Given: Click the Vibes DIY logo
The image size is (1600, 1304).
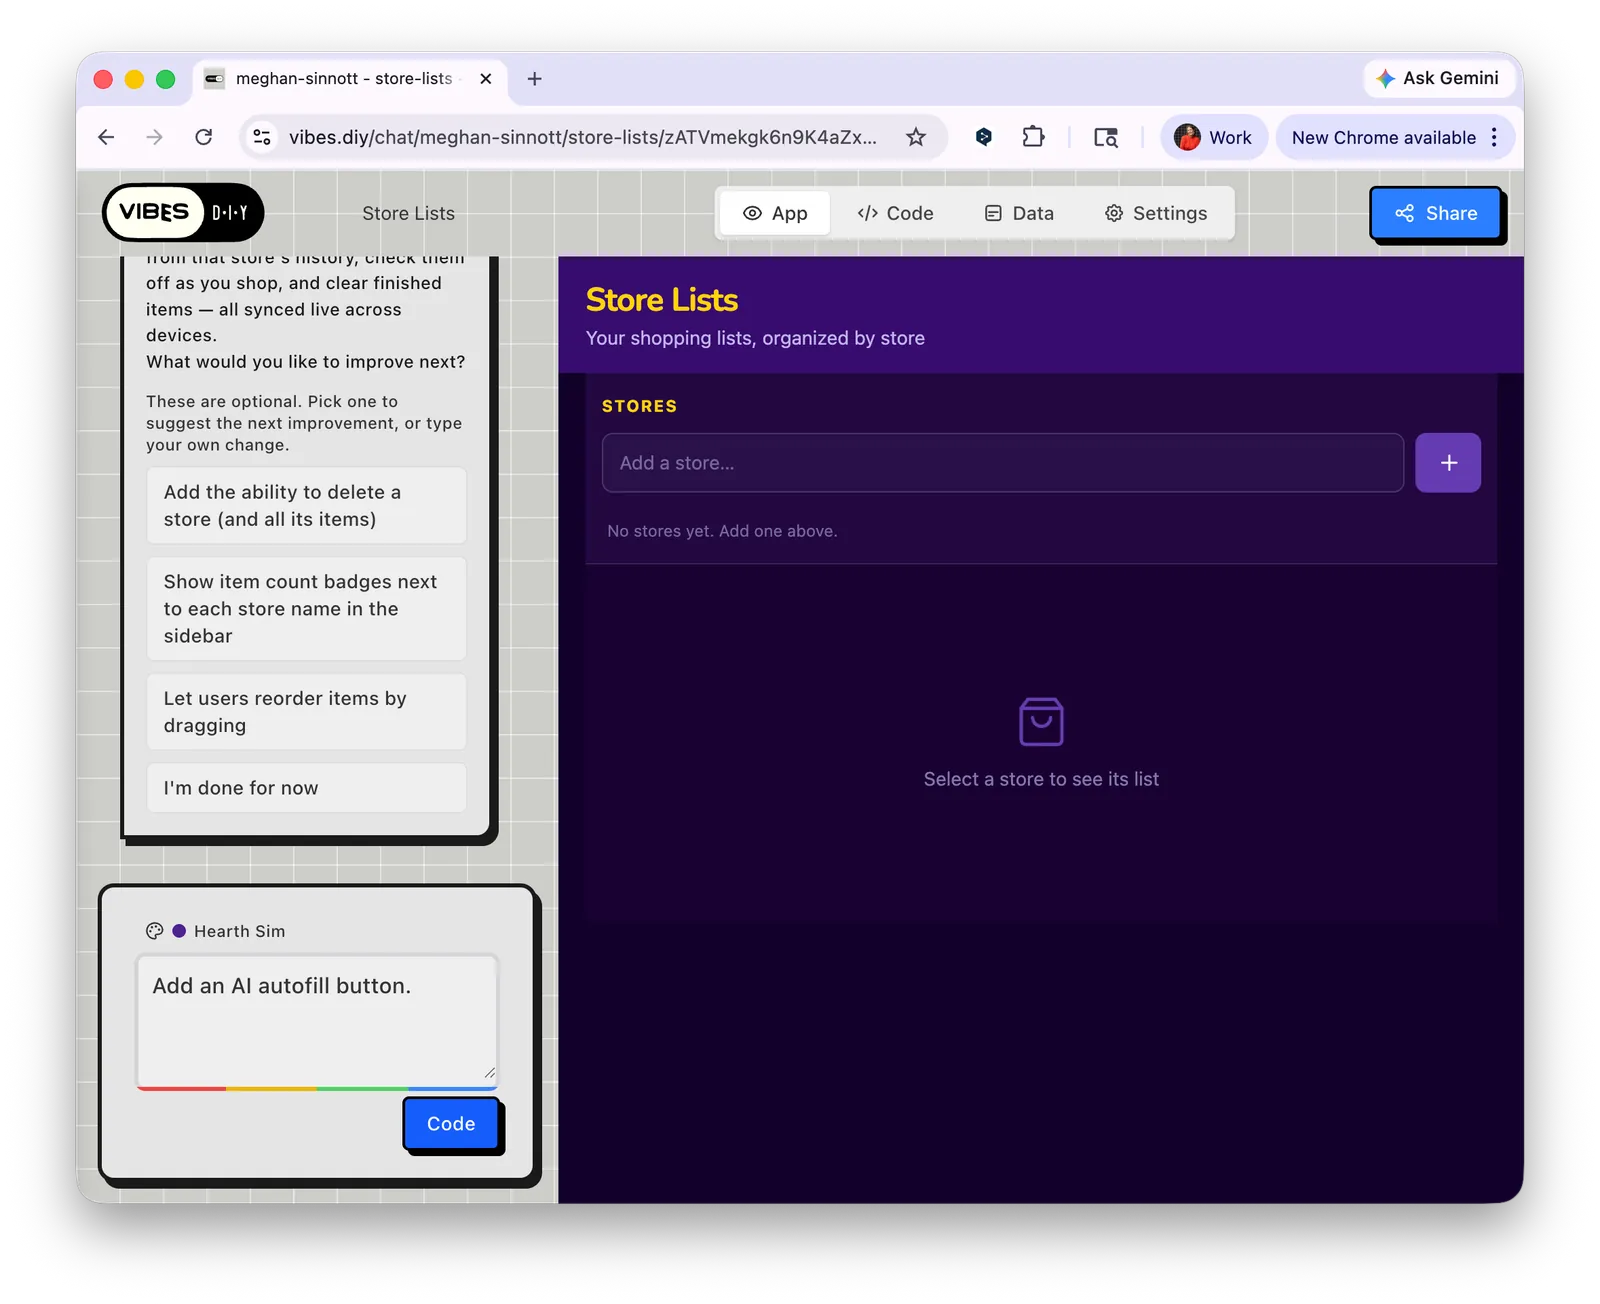Looking at the screenshot, I should 183,212.
